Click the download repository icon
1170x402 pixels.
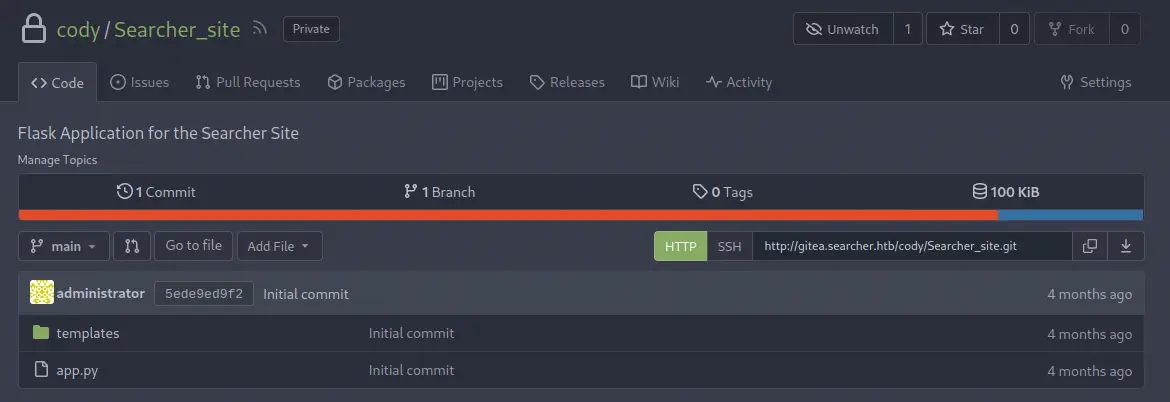(x=1126, y=246)
